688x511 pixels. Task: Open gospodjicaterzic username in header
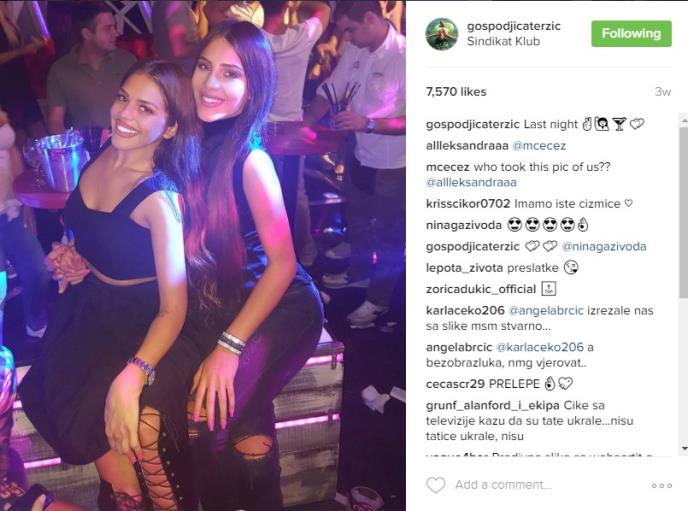click(x=513, y=26)
